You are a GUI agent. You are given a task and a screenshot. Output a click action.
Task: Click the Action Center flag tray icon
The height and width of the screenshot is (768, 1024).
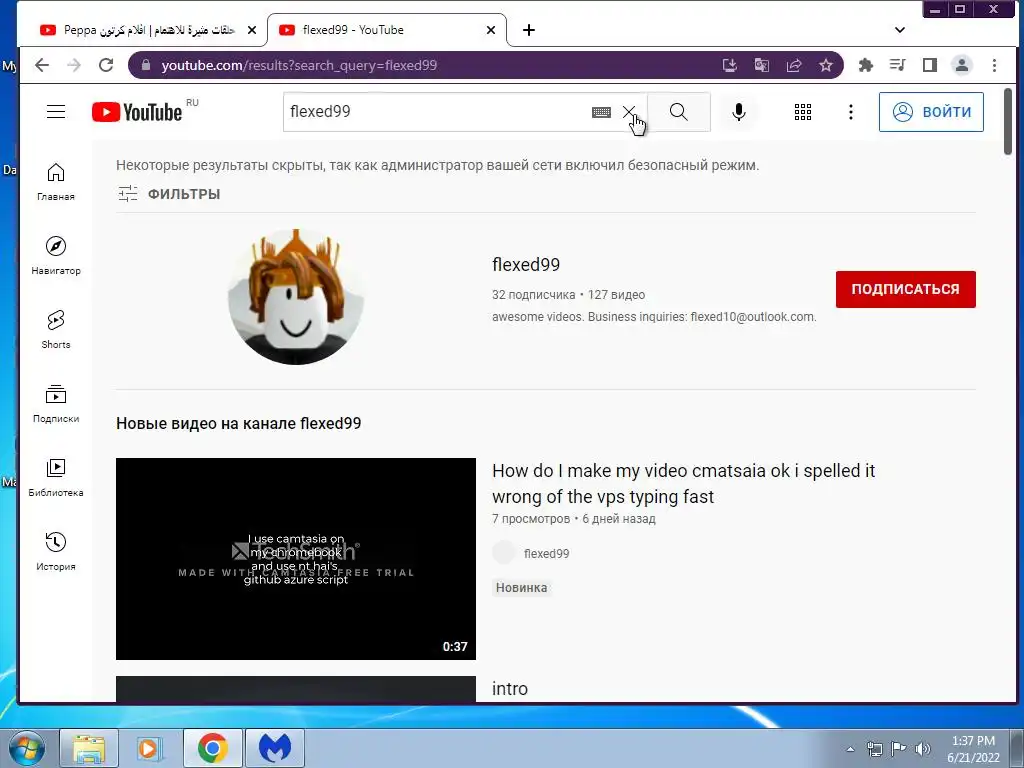tap(899, 749)
